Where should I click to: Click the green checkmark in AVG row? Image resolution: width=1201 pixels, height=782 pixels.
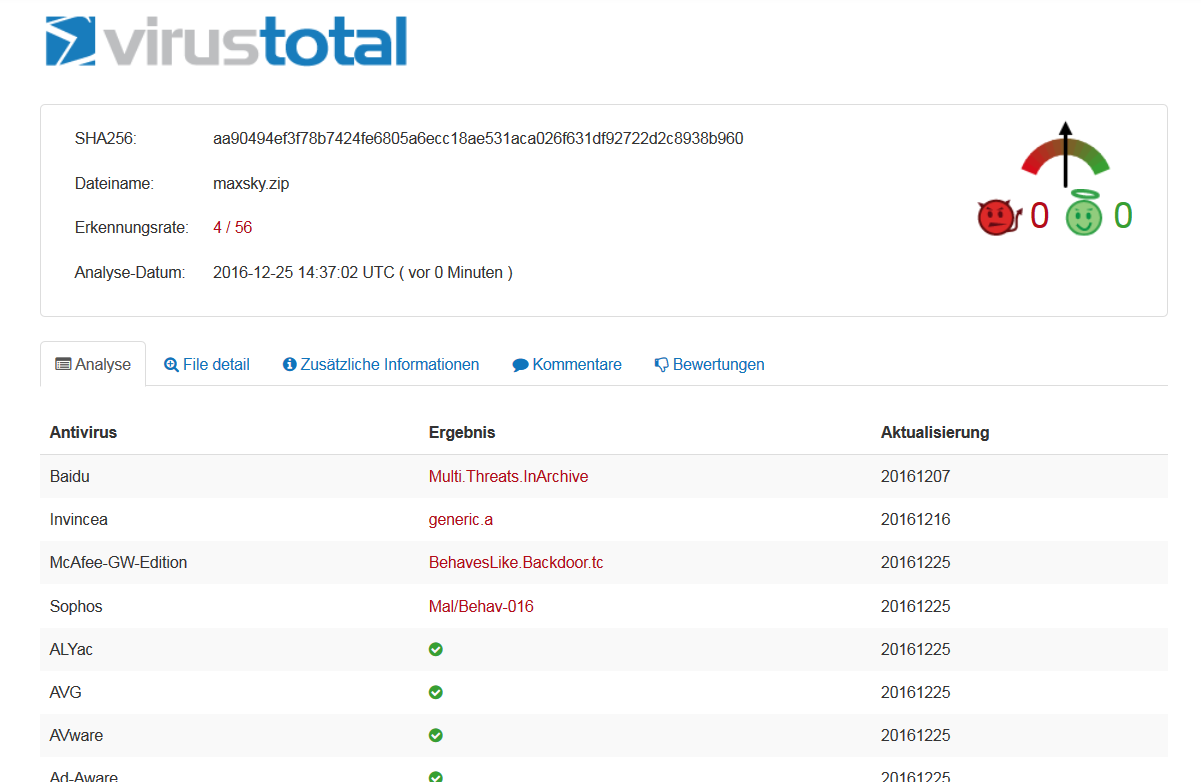(x=436, y=692)
